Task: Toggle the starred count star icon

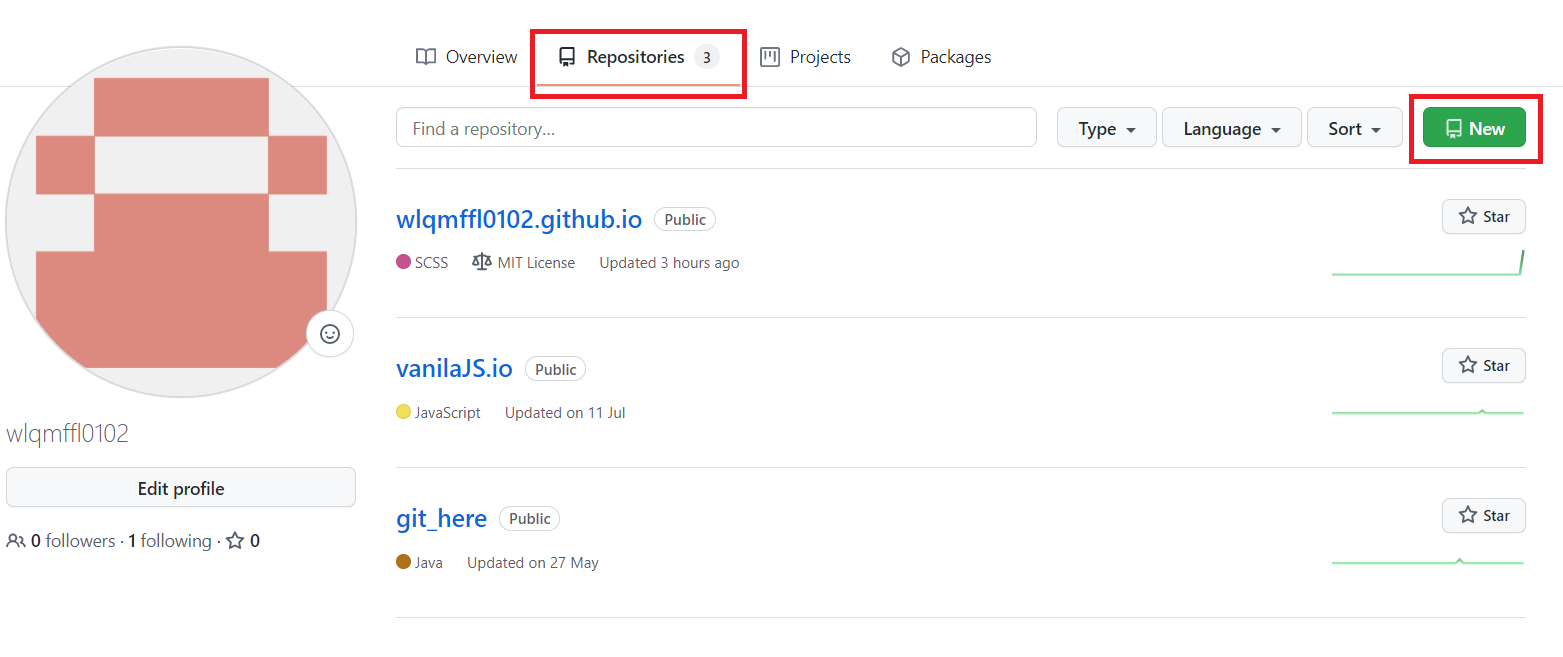Action: (233, 540)
